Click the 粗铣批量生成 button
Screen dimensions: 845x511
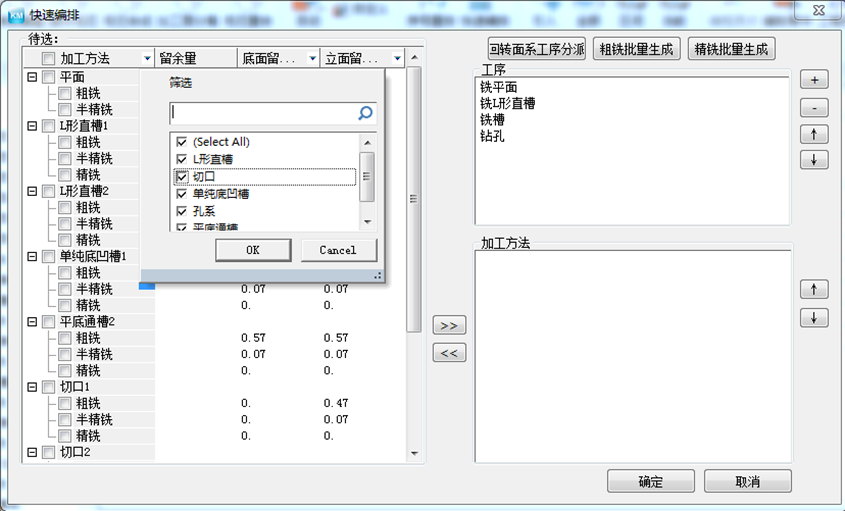636,49
